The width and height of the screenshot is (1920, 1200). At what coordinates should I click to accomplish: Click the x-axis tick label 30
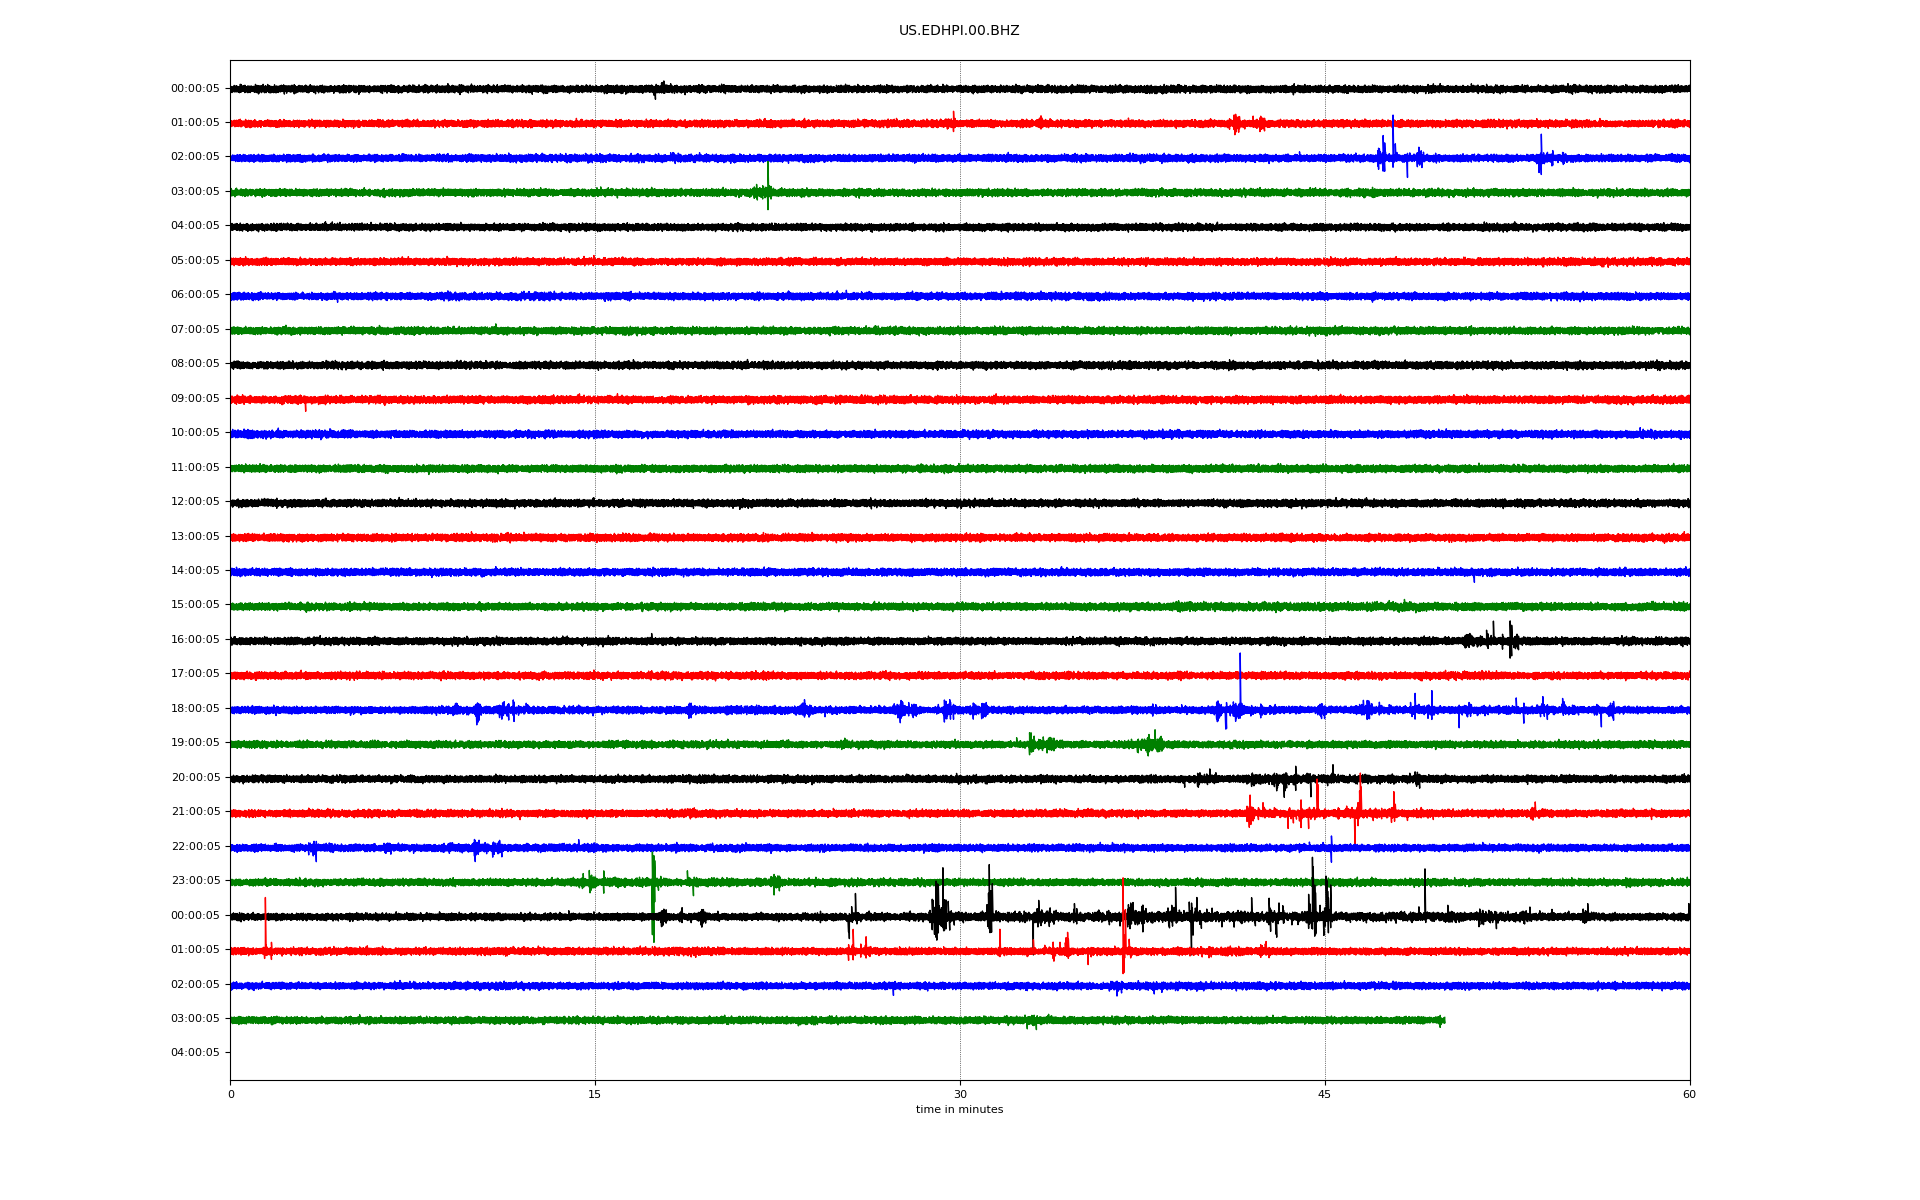(960, 1095)
